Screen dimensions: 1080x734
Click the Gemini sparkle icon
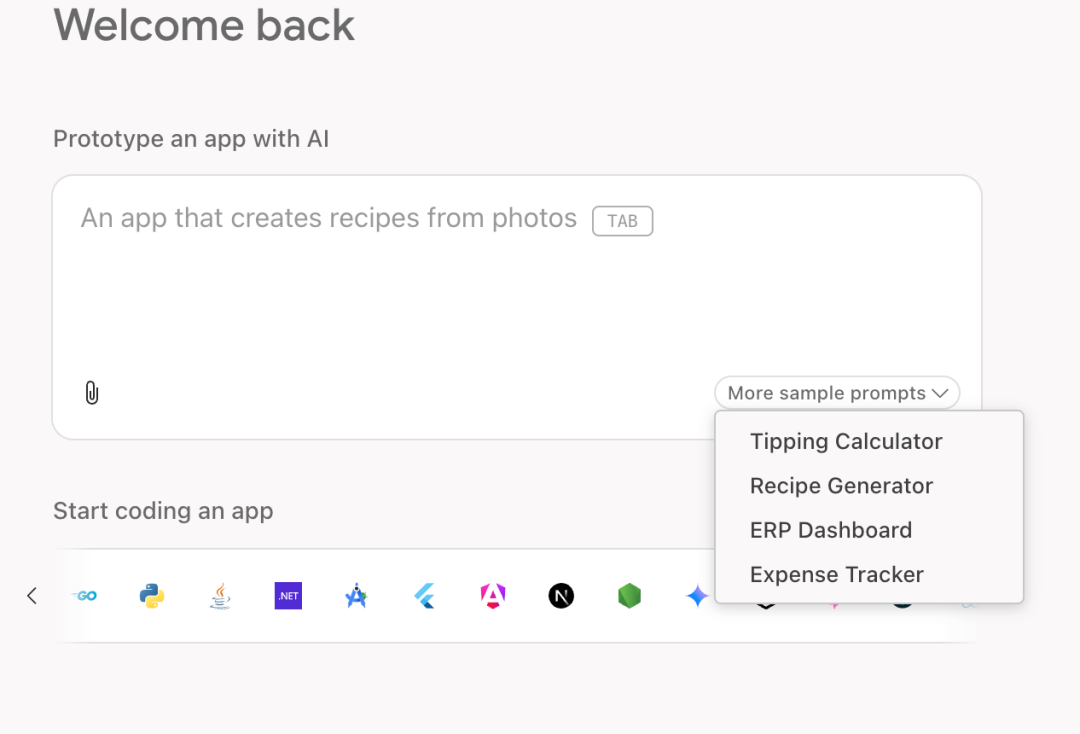click(x=697, y=595)
